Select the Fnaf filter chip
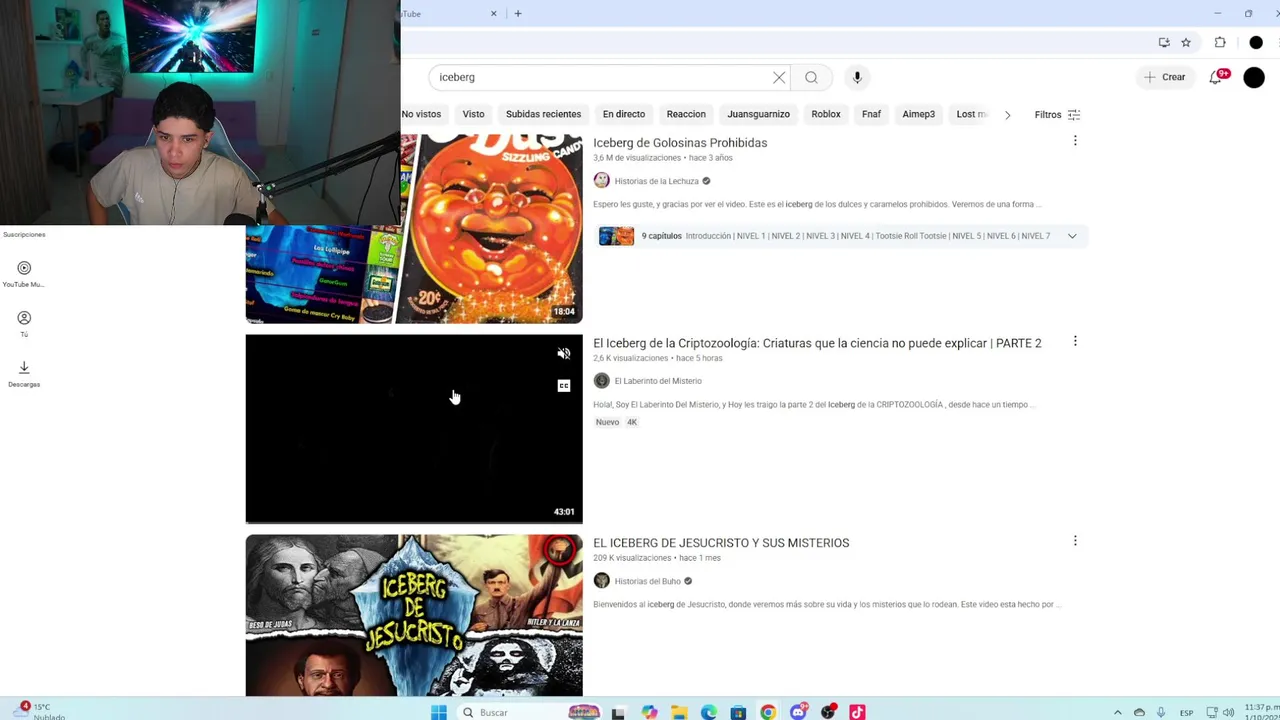The width and height of the screenshot is (1280, 720). [871, 114]
